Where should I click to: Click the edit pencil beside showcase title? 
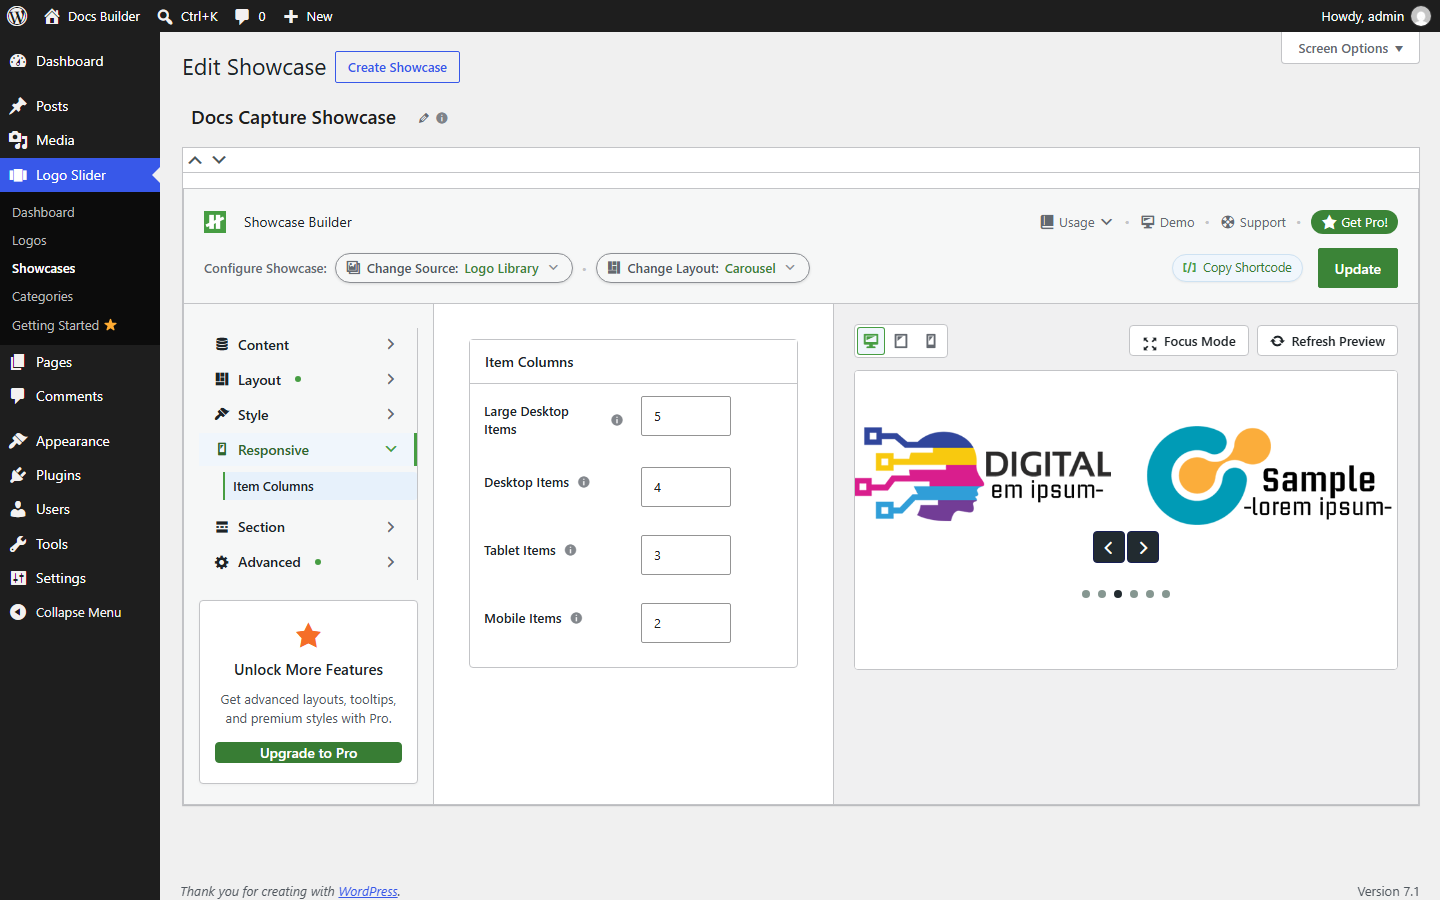424,118
